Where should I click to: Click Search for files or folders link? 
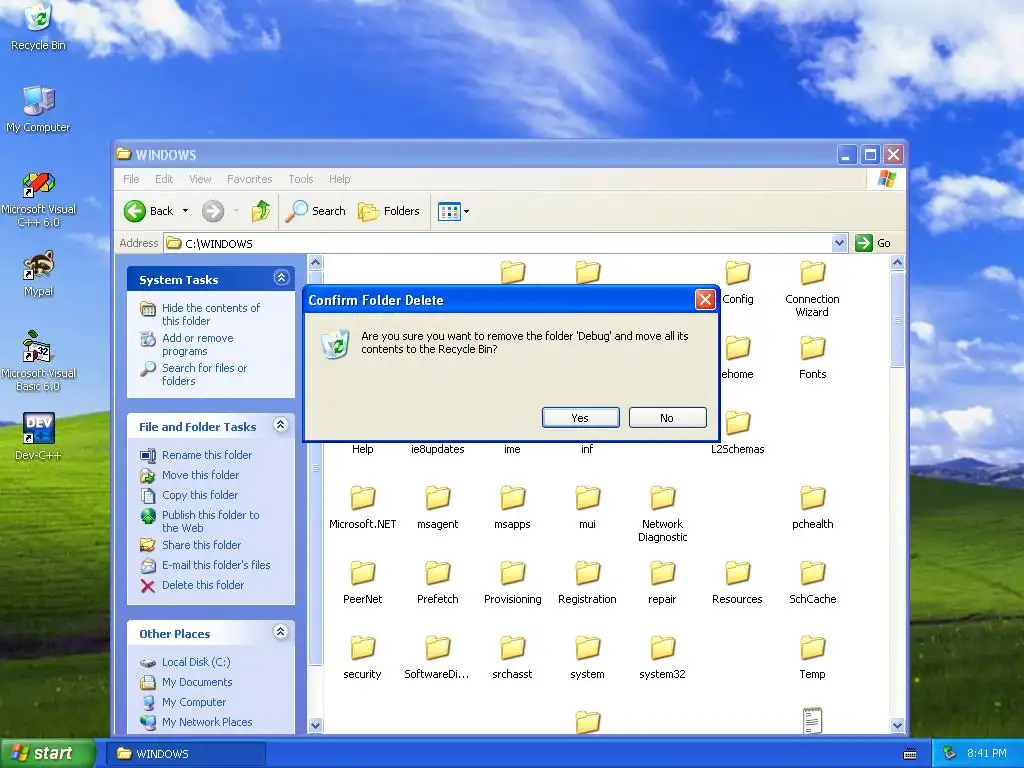204,374
